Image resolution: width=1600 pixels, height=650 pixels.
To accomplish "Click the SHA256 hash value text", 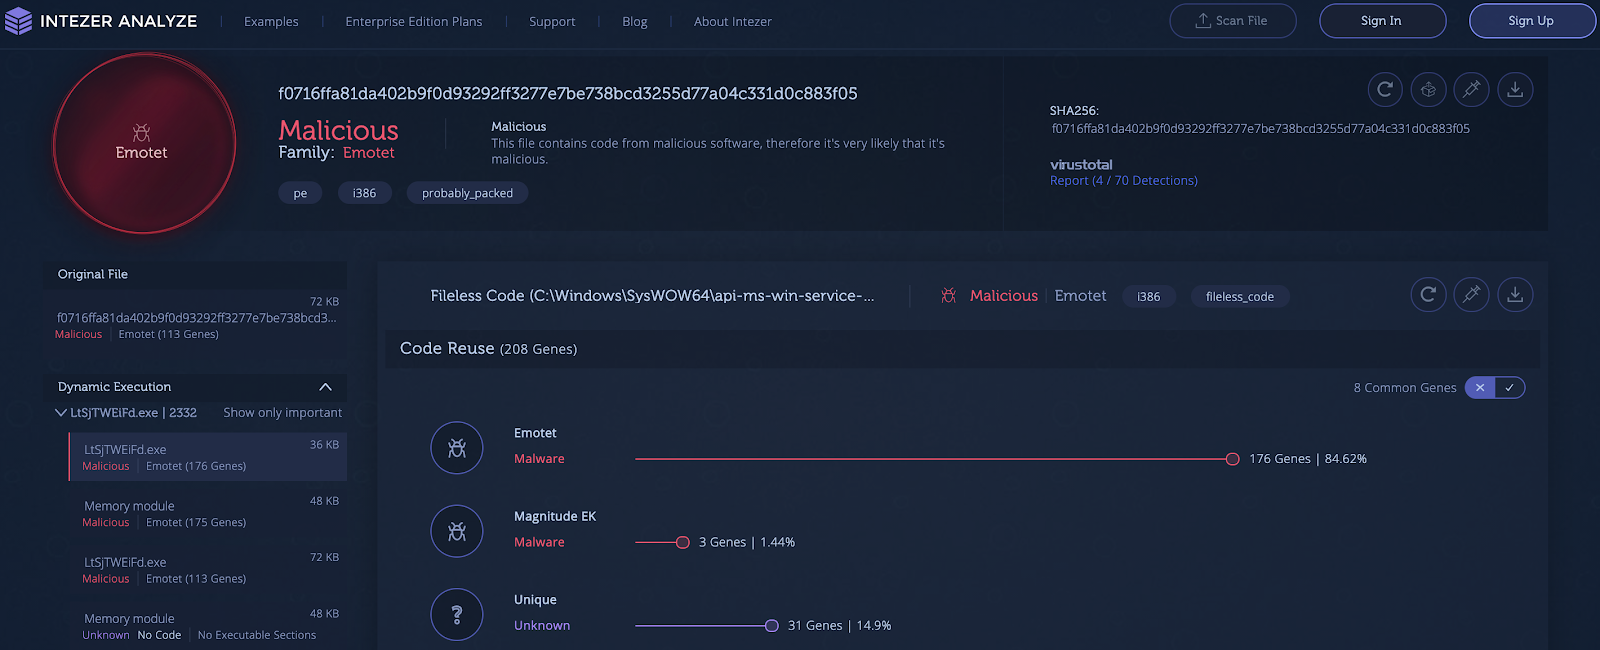I will click(x=1260, y=129).
